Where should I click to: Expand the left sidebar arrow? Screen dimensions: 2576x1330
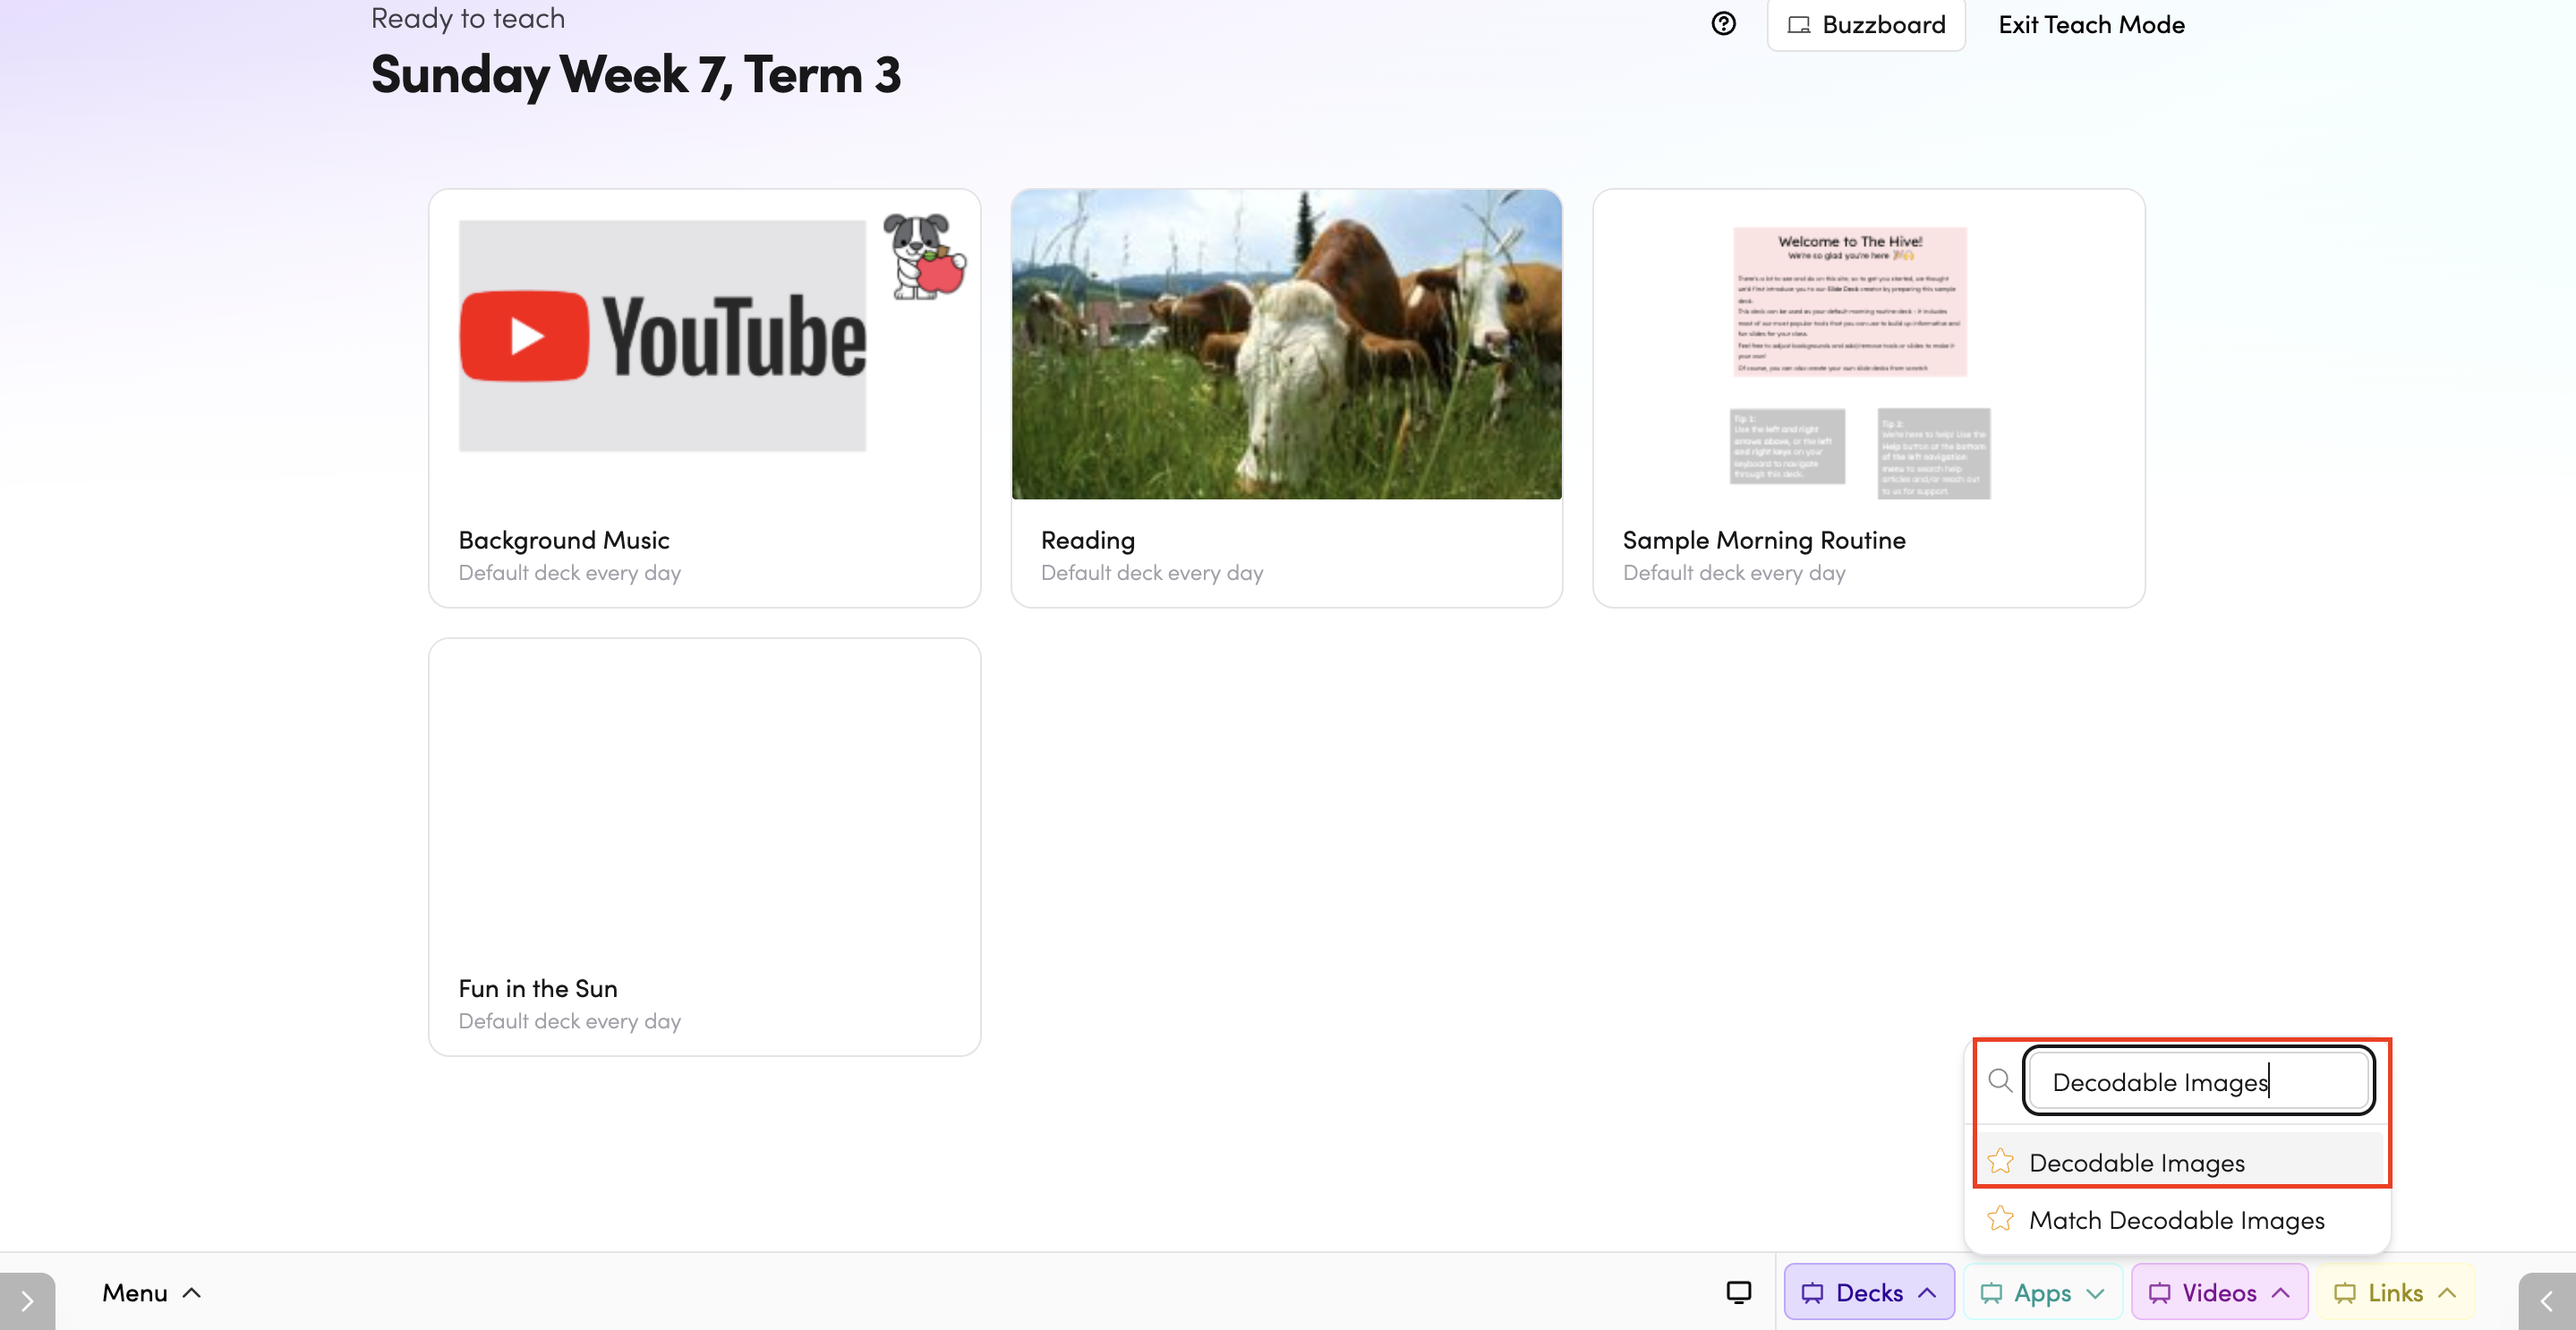tap(27, 1301)
